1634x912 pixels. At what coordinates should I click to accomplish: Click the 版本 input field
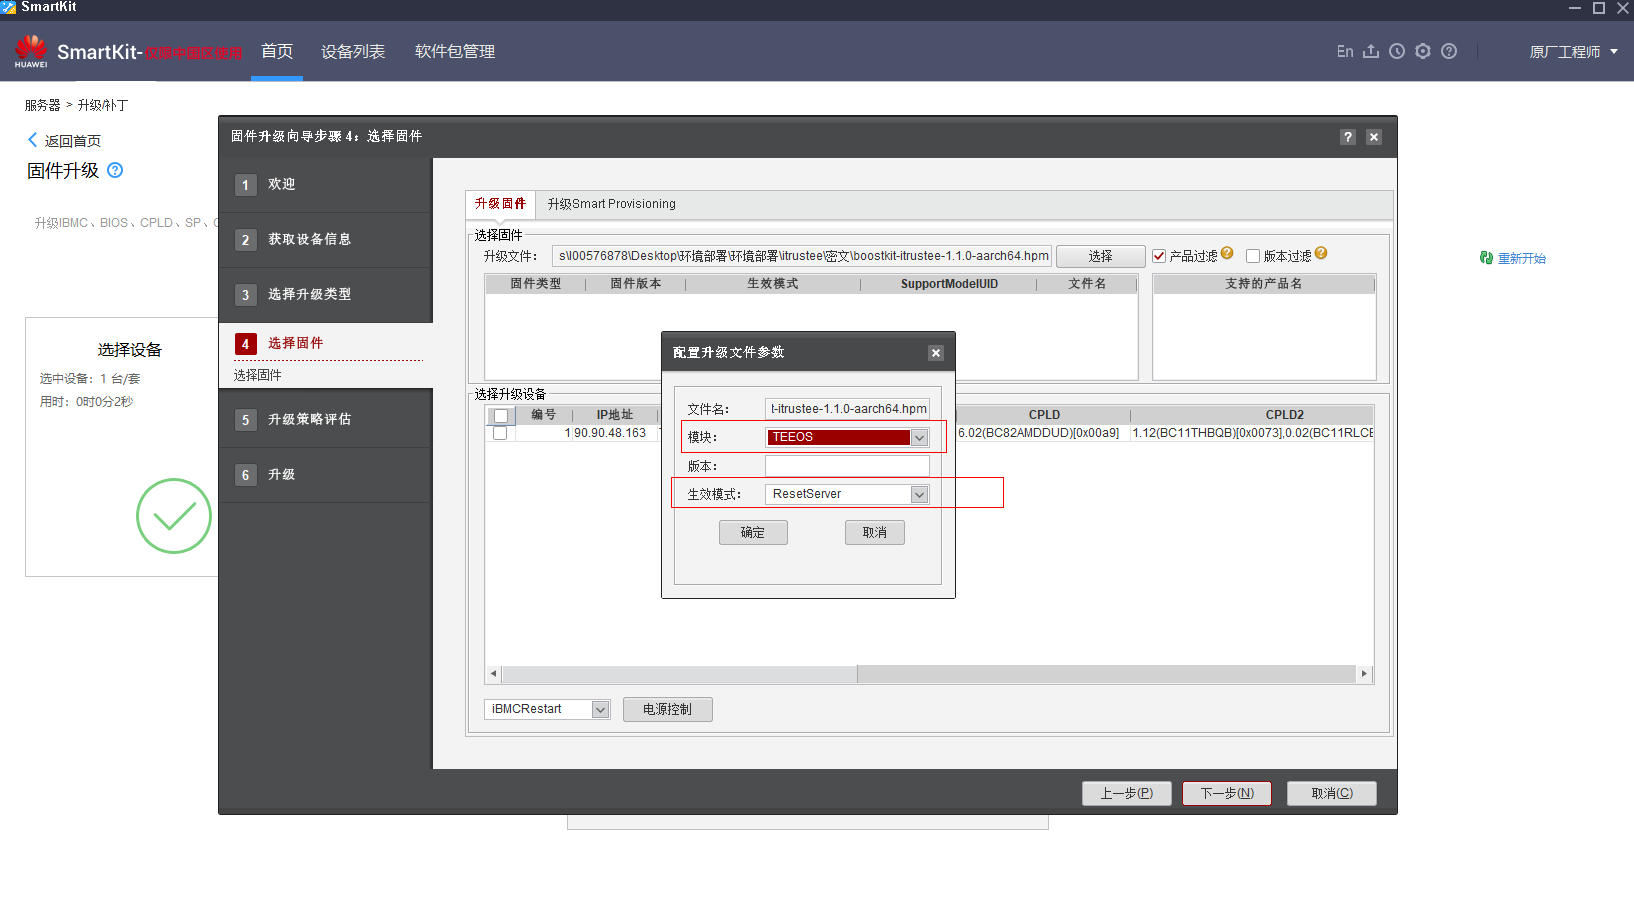(847, 466)
